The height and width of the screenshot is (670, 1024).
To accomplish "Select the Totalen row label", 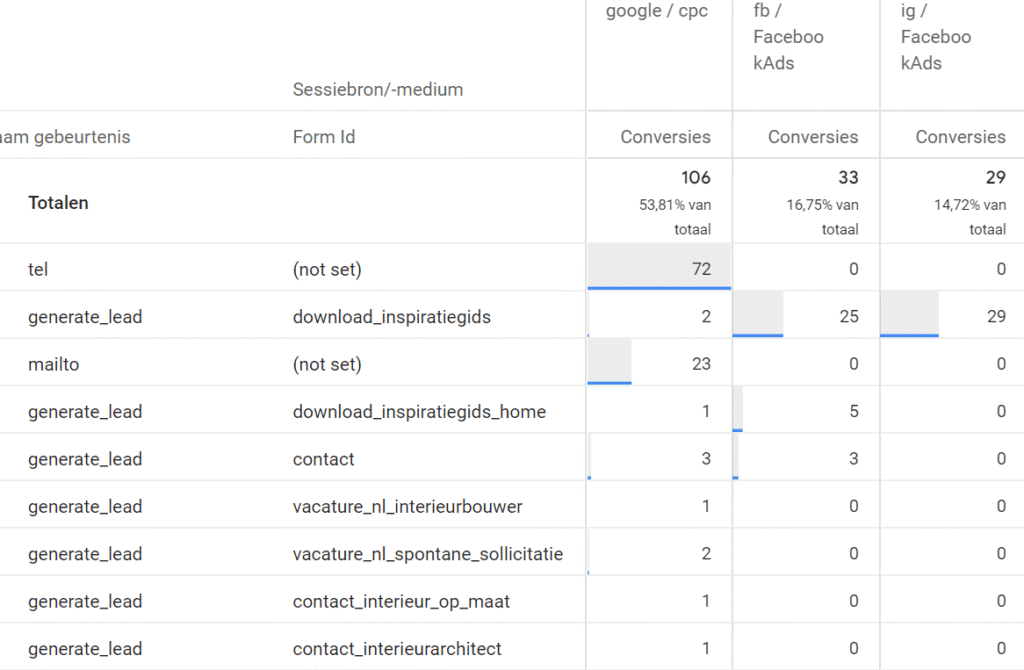I will tap(58, 202).
